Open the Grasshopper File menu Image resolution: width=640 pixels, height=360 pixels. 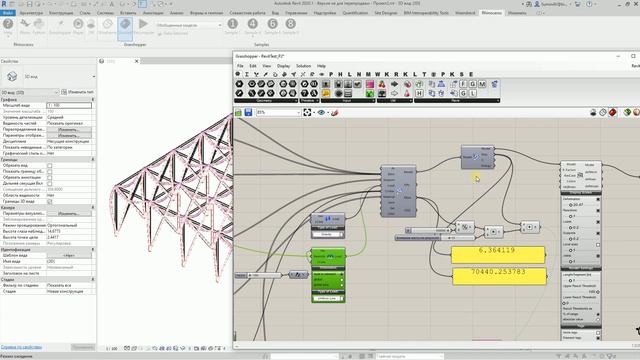(x=240, y=66)
